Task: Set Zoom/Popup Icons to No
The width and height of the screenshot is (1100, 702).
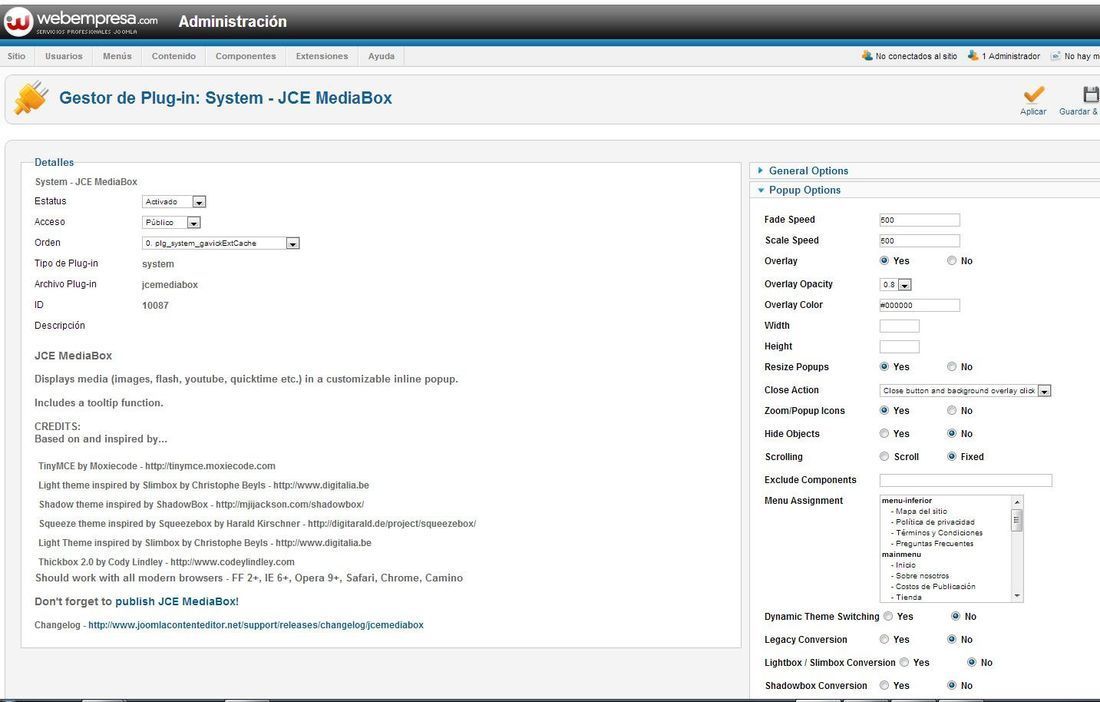Action: (x=951, y=410)
